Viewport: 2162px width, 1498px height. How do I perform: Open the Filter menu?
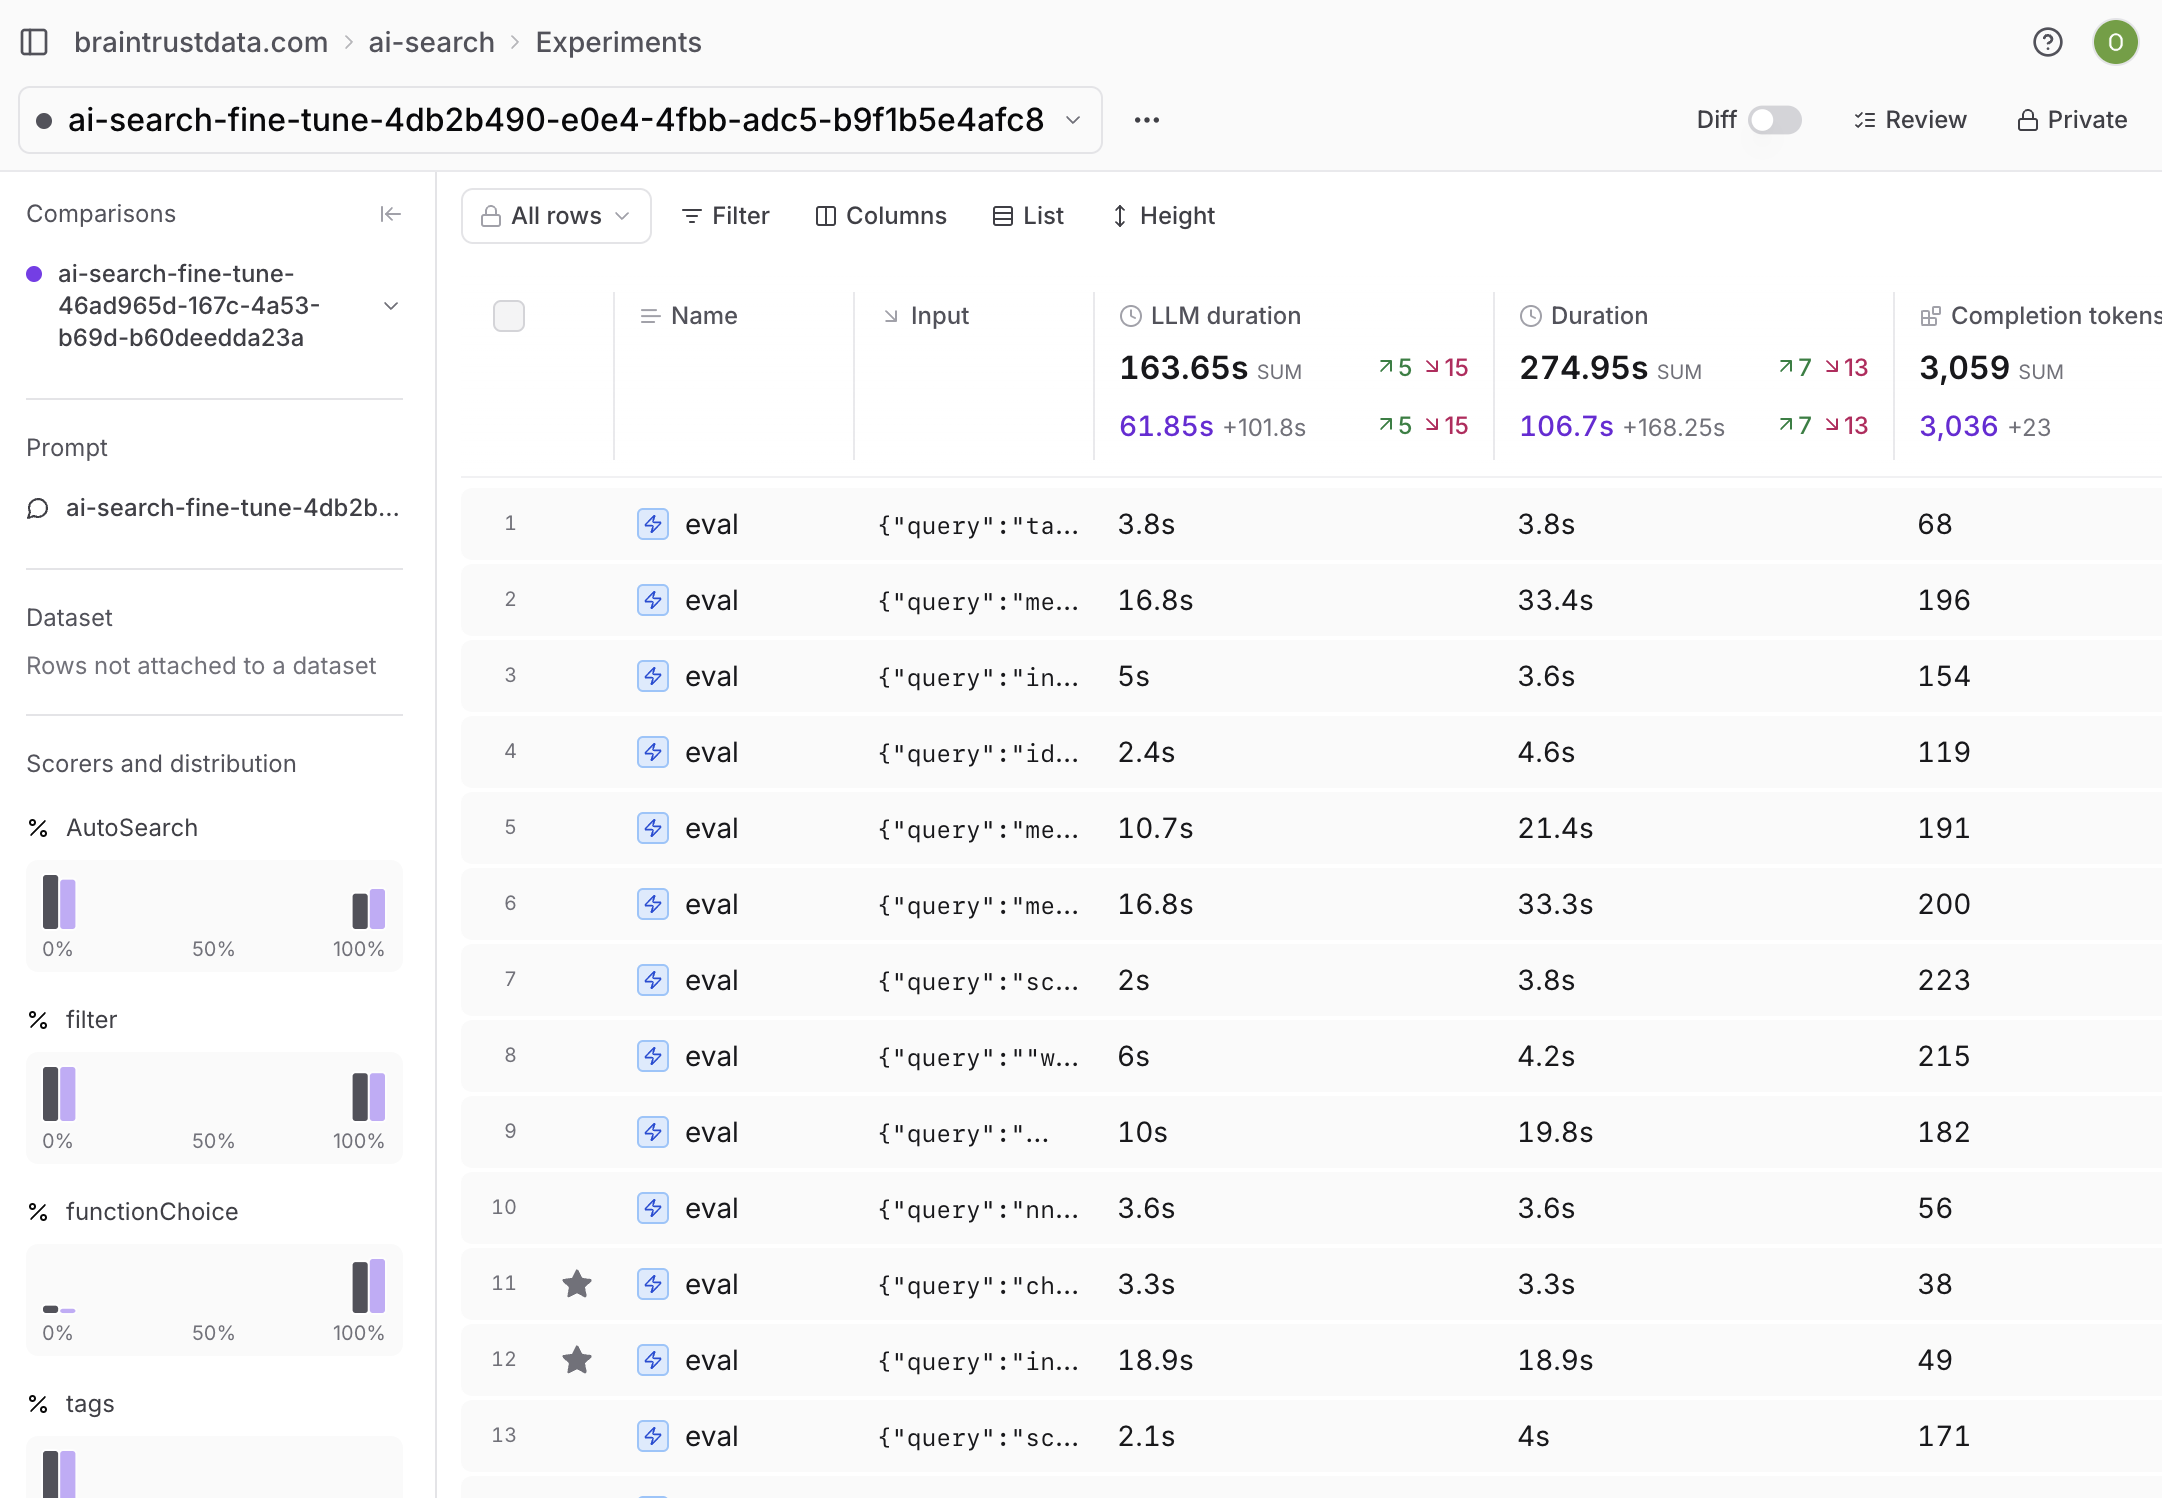[725, 216]
